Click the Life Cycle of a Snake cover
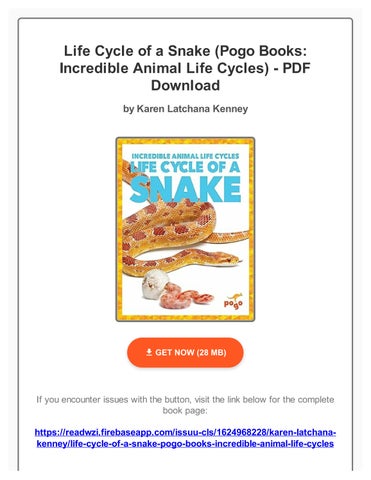Image resolution: width=371 pixels, height=480 pixels. click(185, 229)
